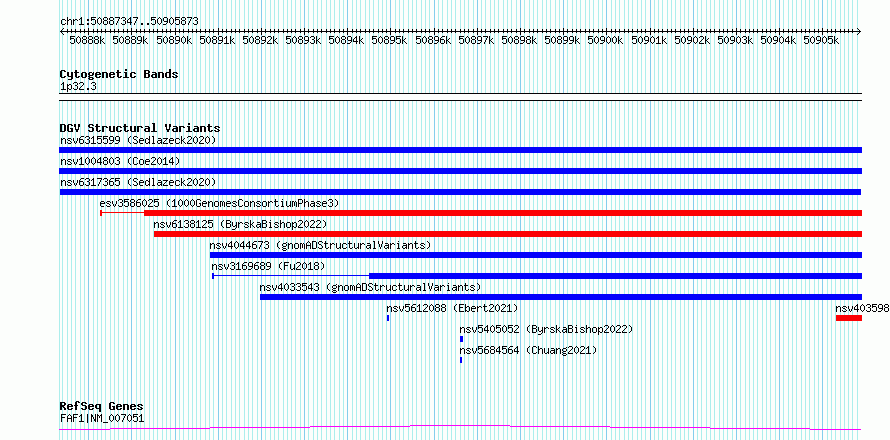The height and width of the screenshot is (440, 890).
Task: Click the 50889k ruler tick label
Action: click(130, 40)
